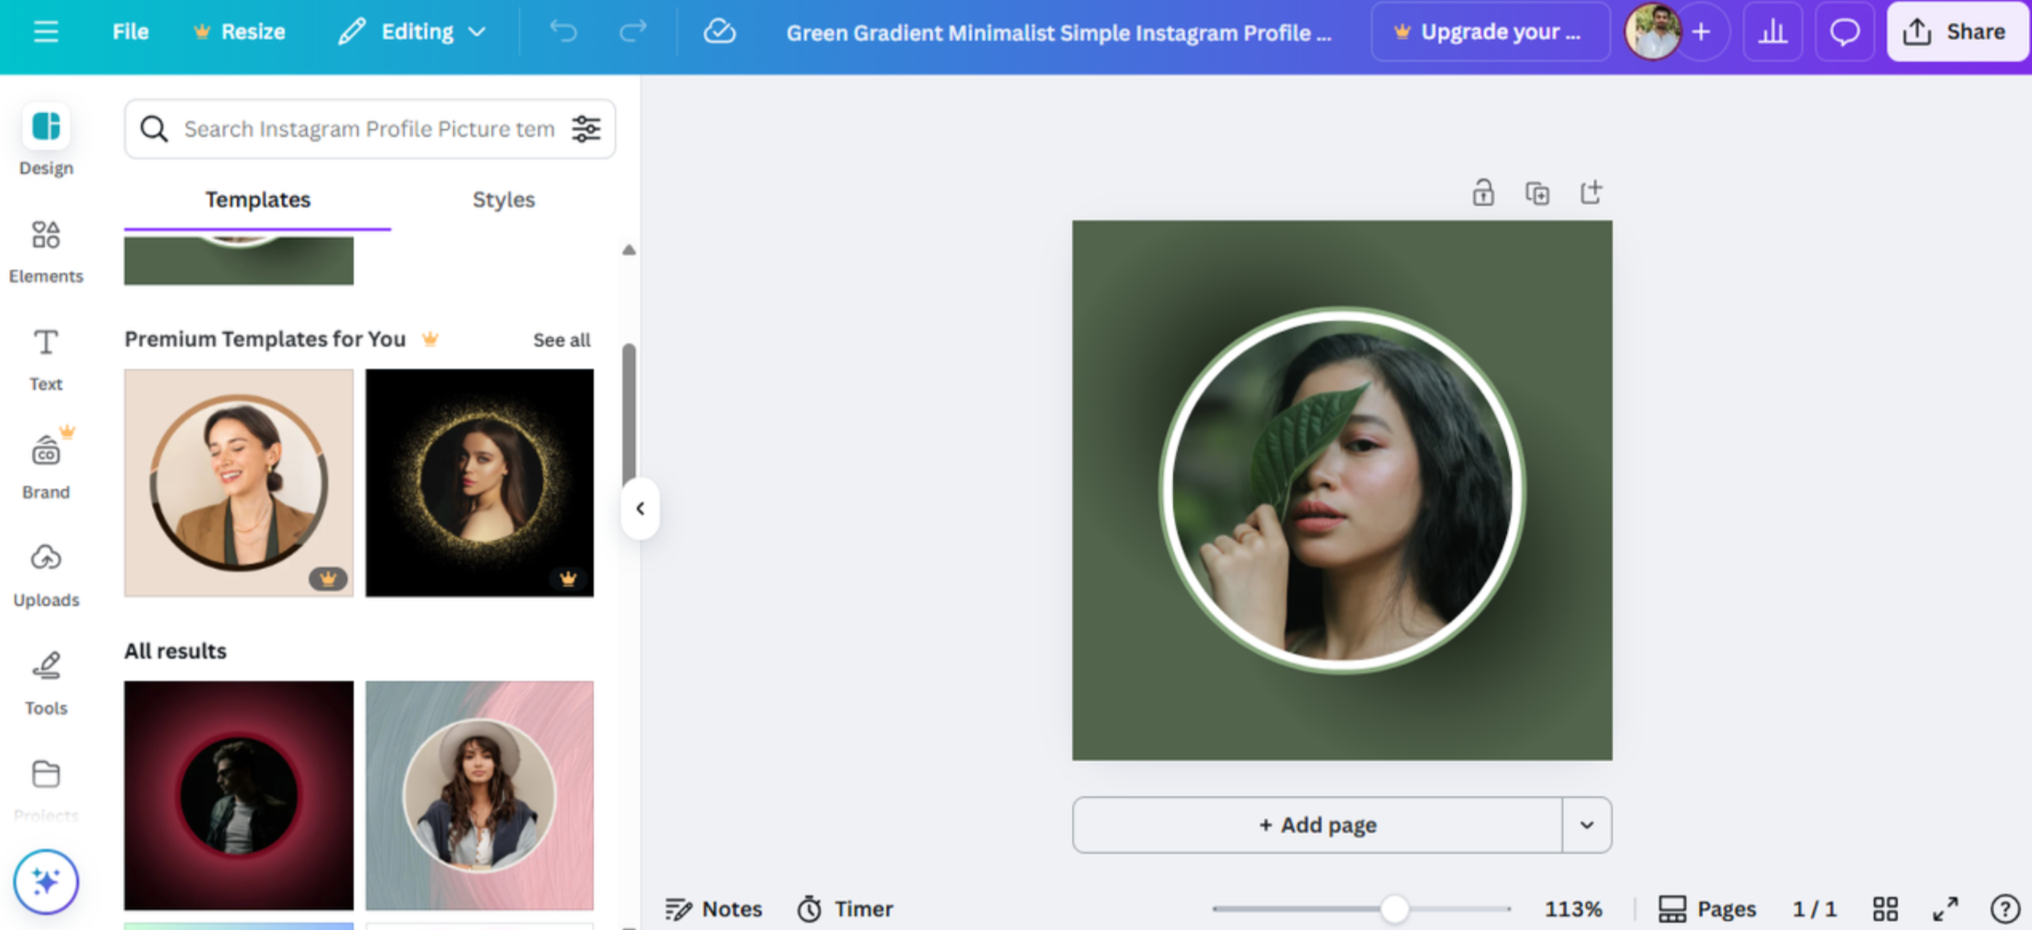Open the Editing mode dropdown
This screenshot has width=2032, height=930.
(x=413, y=31)
